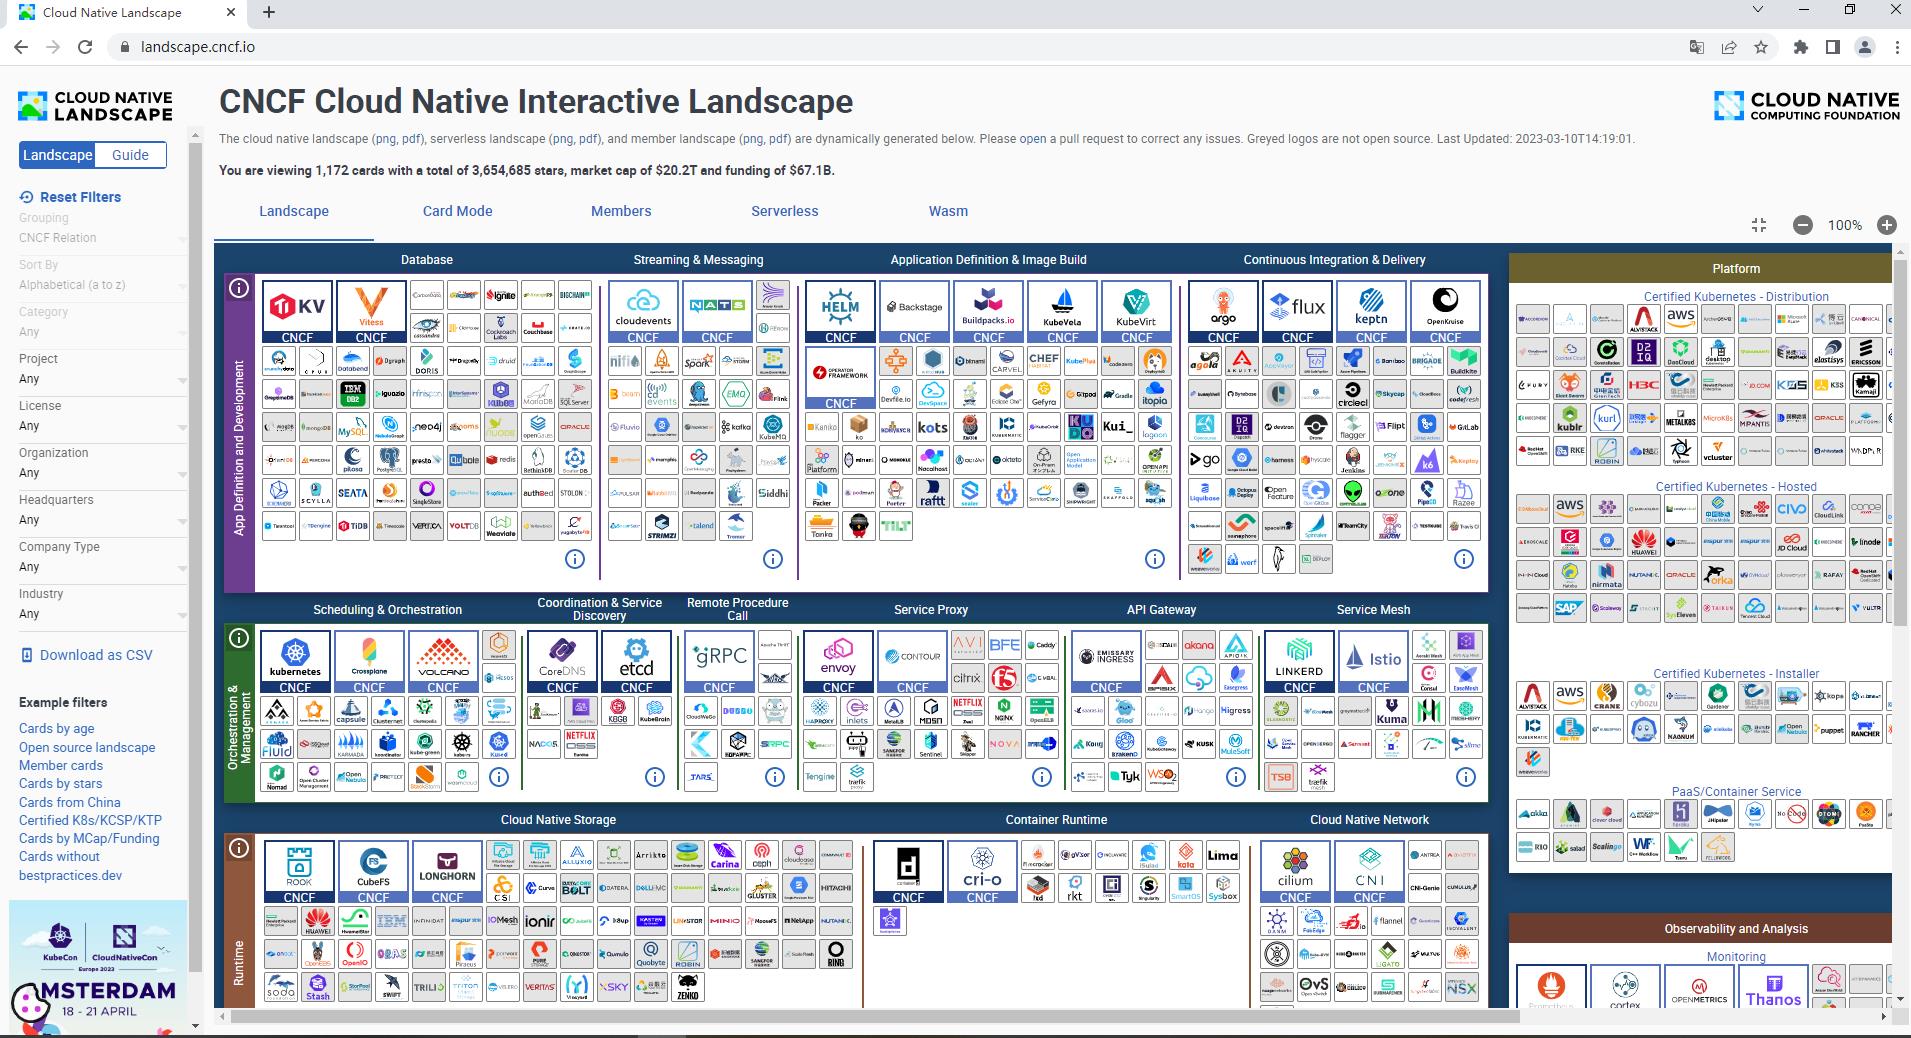Image resolution: width=1911 pixels, height=1038 pixels.
Task: Click the Keptn project card
Action: click(x=1371, y=312)
